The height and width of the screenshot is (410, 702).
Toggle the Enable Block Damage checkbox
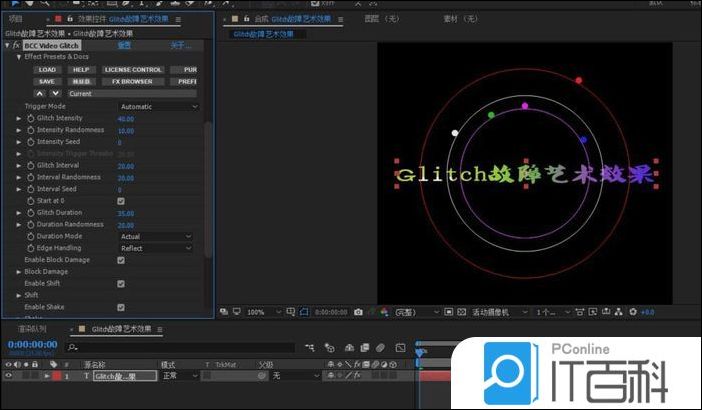[x=121, y=260]
